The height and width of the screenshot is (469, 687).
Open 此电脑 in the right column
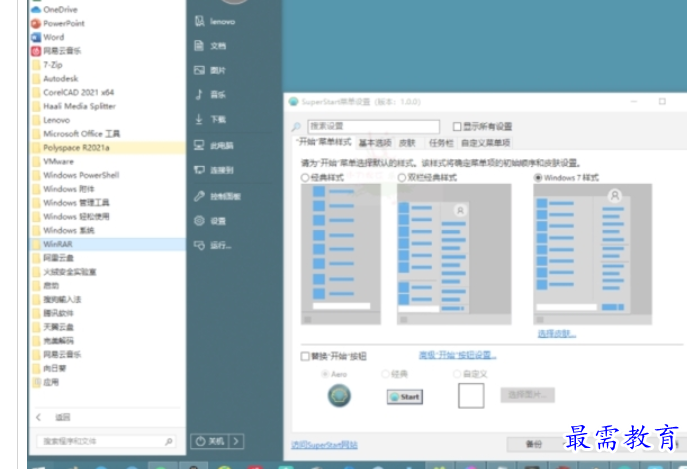[214, 145]
